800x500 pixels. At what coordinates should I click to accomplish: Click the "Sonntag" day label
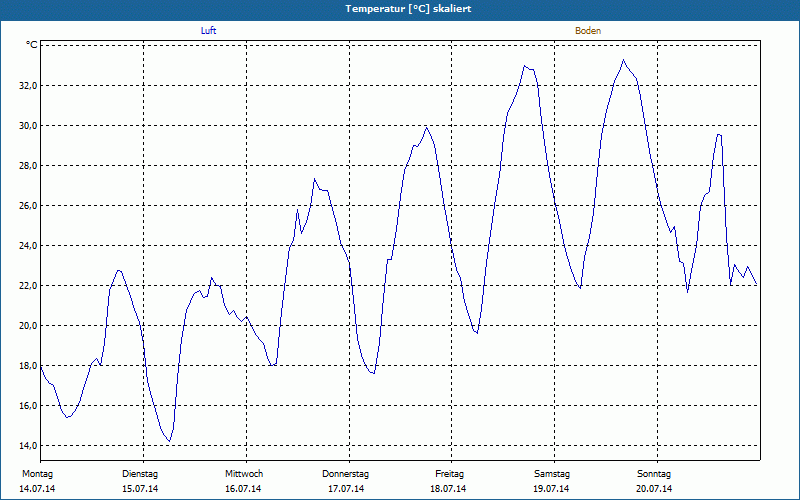coord(654,474)
